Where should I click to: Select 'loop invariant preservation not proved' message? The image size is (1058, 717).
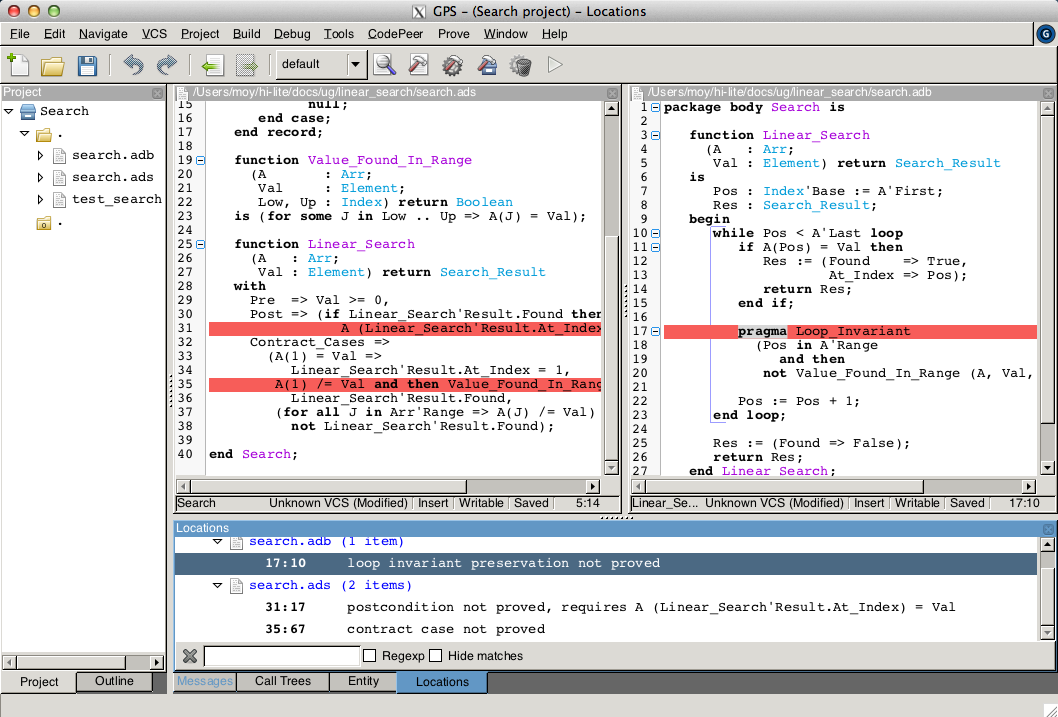point(605,563)
